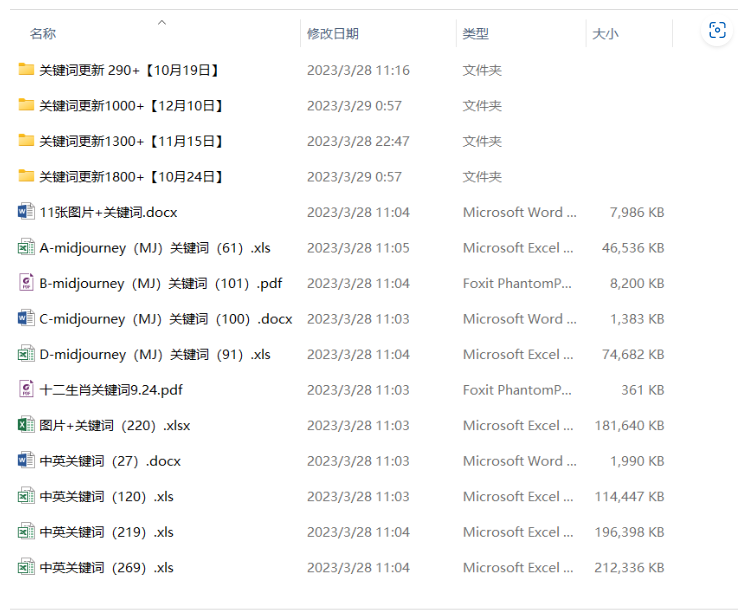Sort files by the 名称 column header
This screenshot has width=748, height=614.
[x=43, y=34]
